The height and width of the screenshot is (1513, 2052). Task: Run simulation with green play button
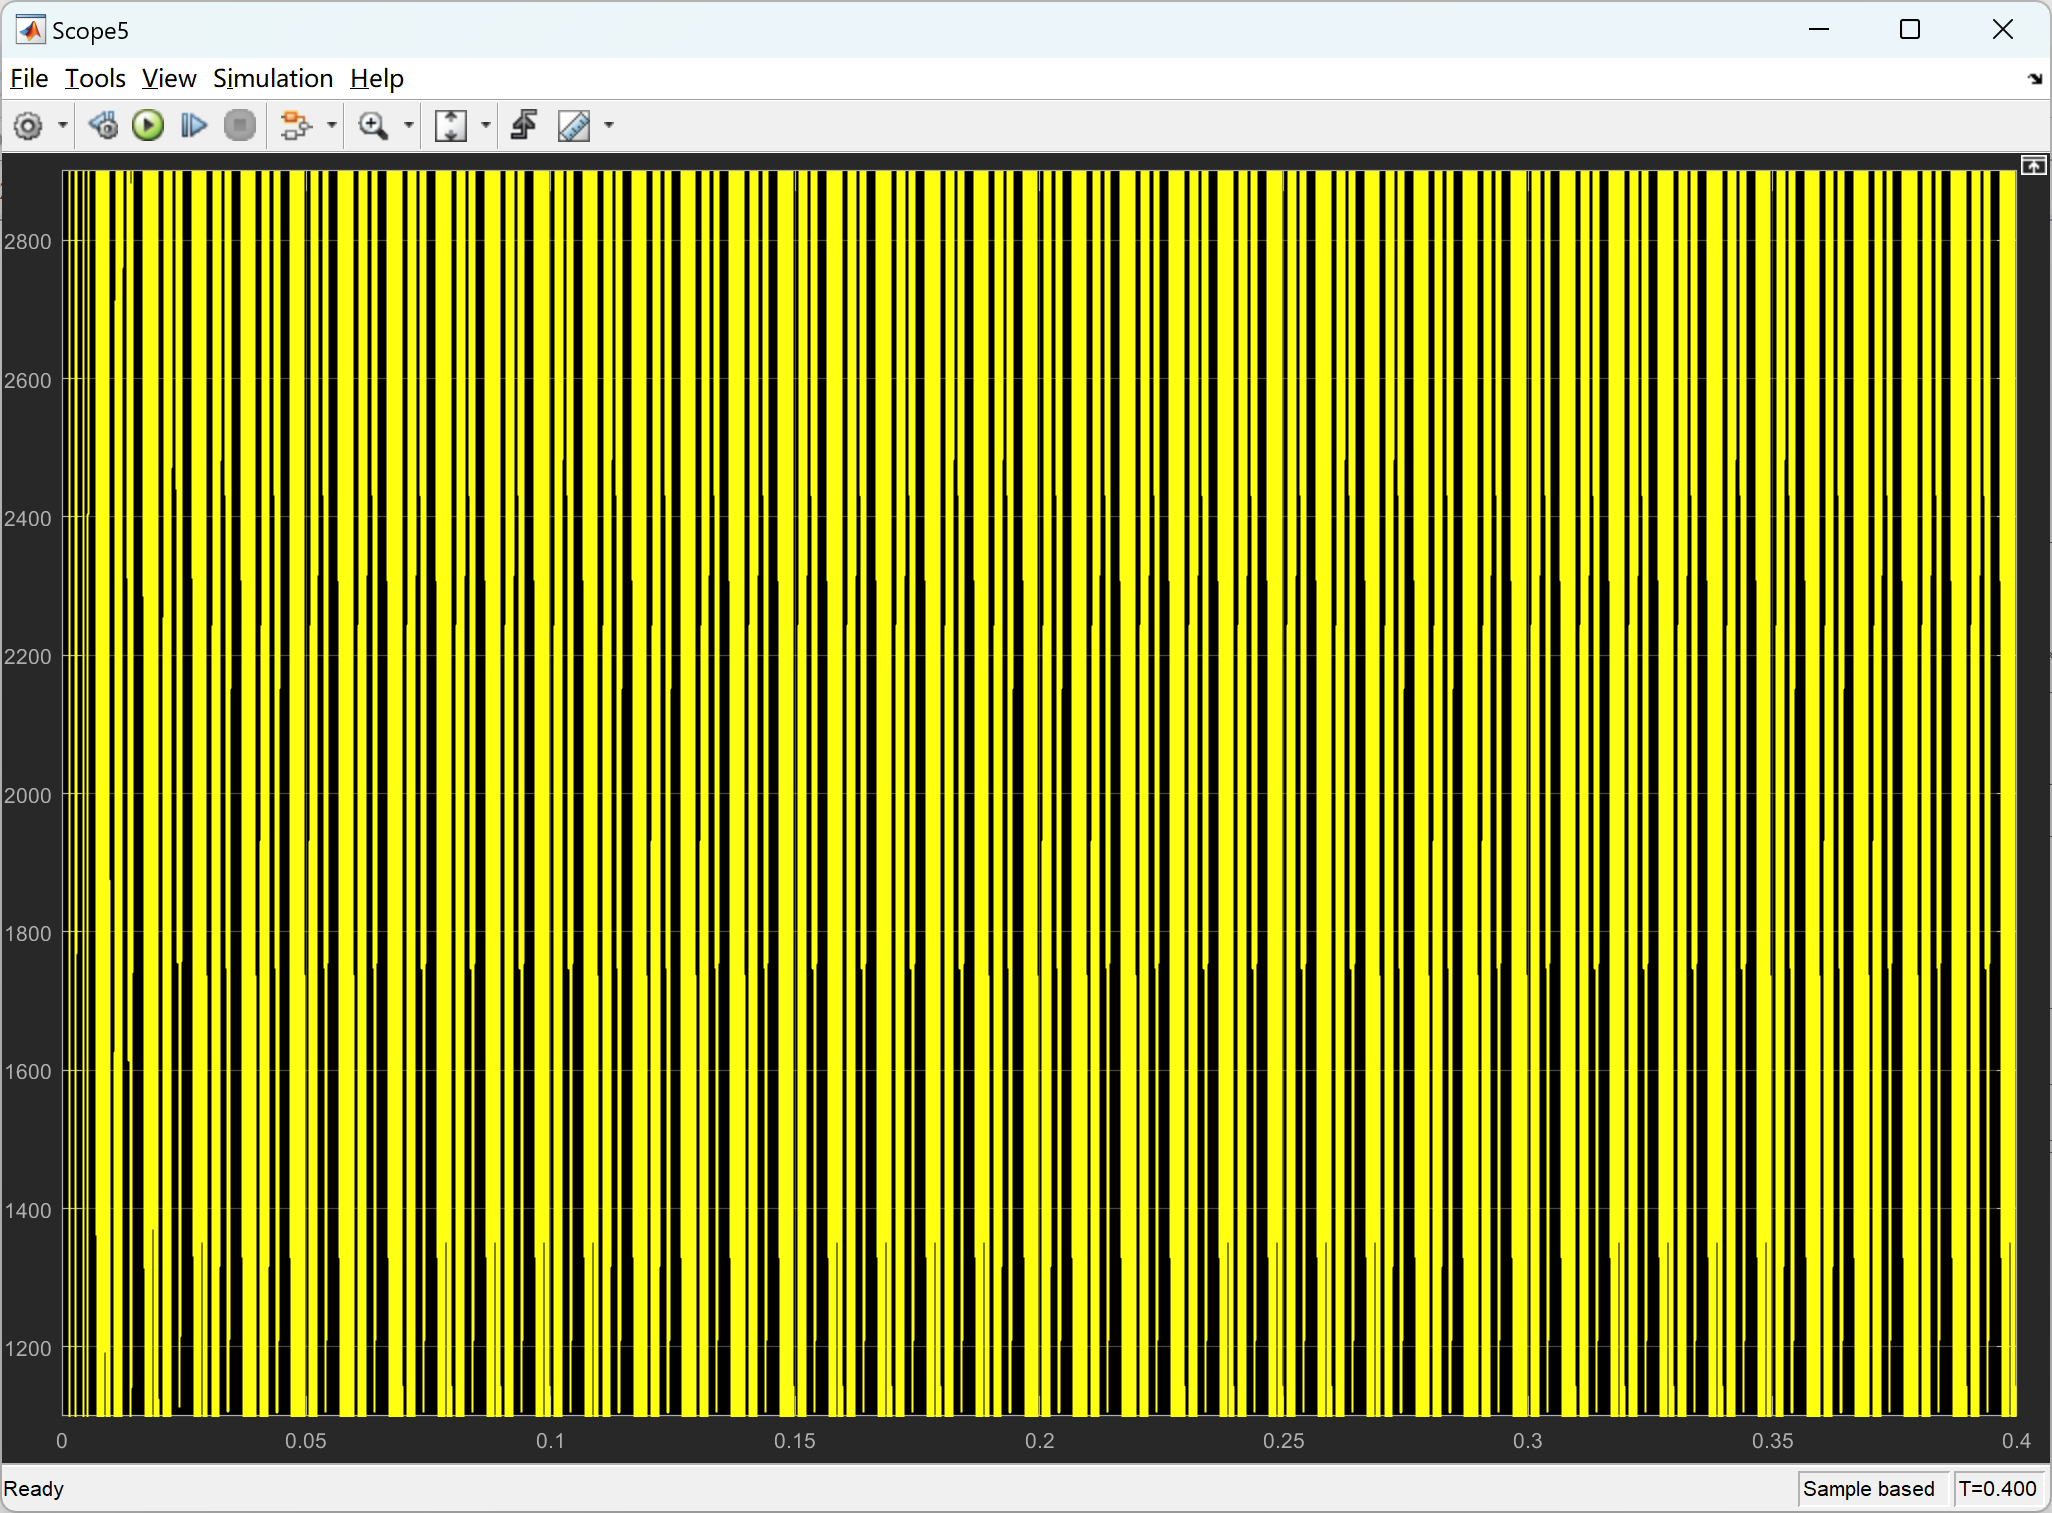pyautogui.click(x=148, y=126)
